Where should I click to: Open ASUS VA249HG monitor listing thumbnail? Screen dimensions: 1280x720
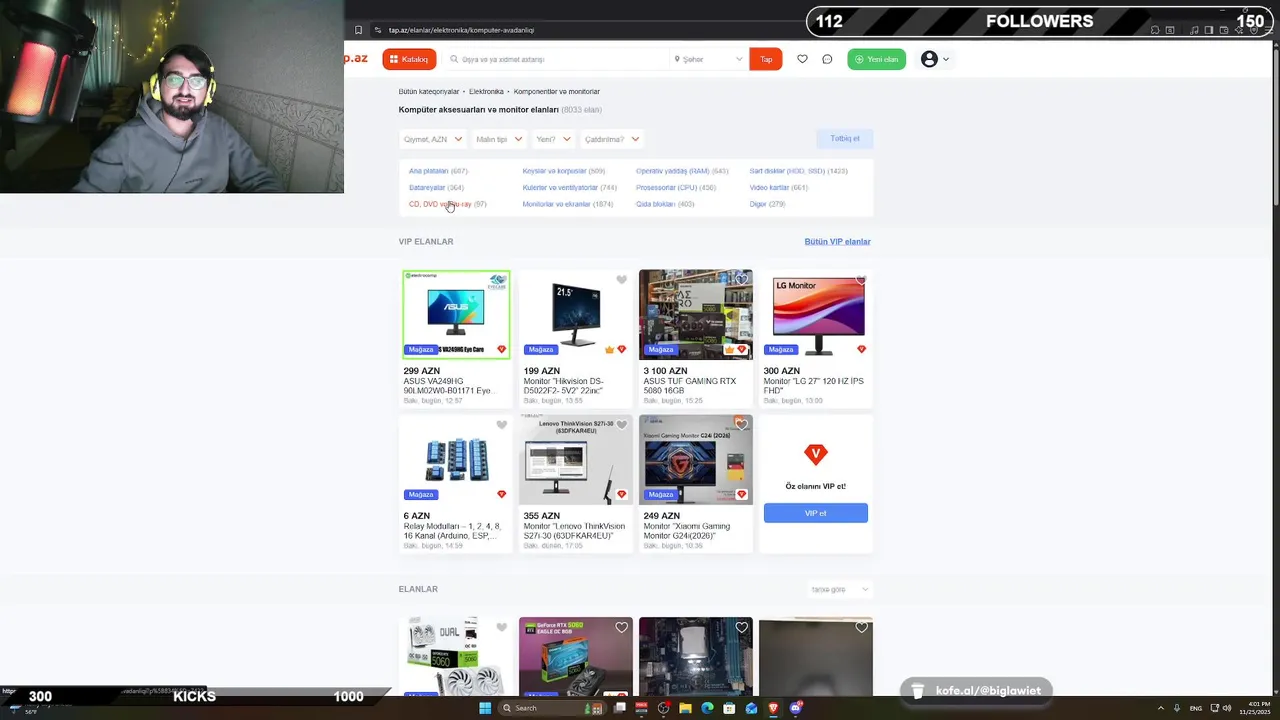click(x=456, y=314)
